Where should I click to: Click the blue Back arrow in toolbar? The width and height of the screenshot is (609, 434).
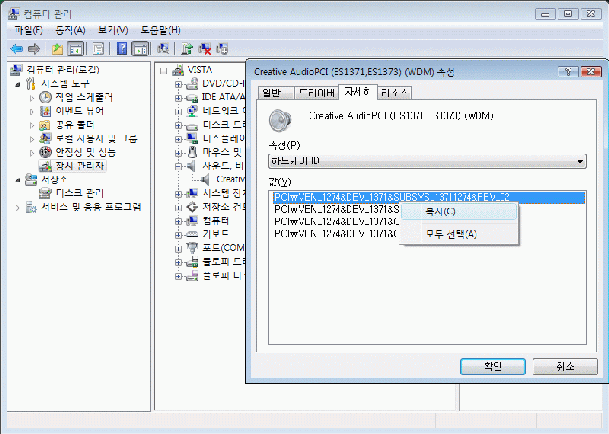pyautogui.click(x=16, y=49)
